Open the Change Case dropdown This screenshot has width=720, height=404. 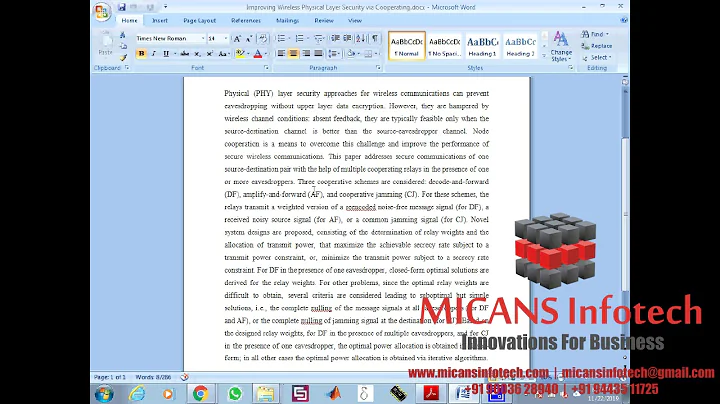(224, 54)
